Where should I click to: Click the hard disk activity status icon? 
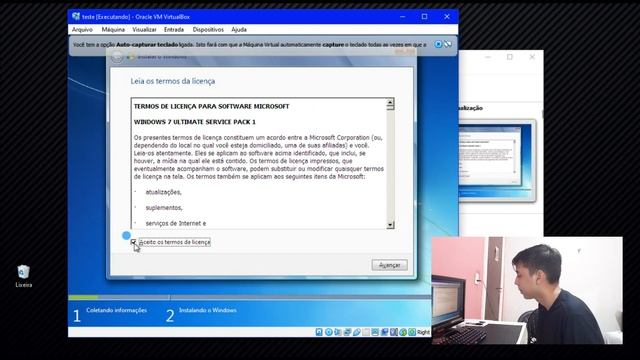(319, 332)
